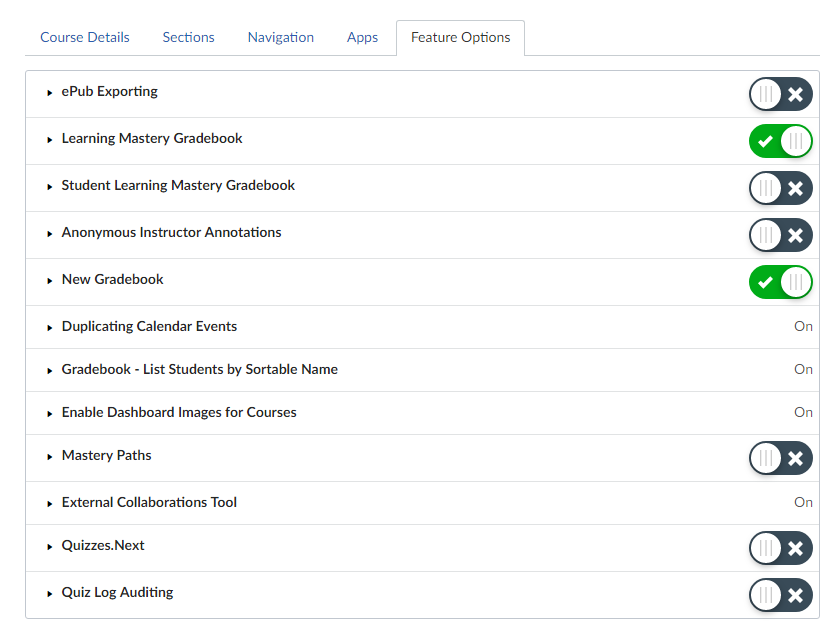The image size is (838, 625).
Task: Enable the Quizzes.Next toggle
Action: pyautogui.click(x=780, y=548)
